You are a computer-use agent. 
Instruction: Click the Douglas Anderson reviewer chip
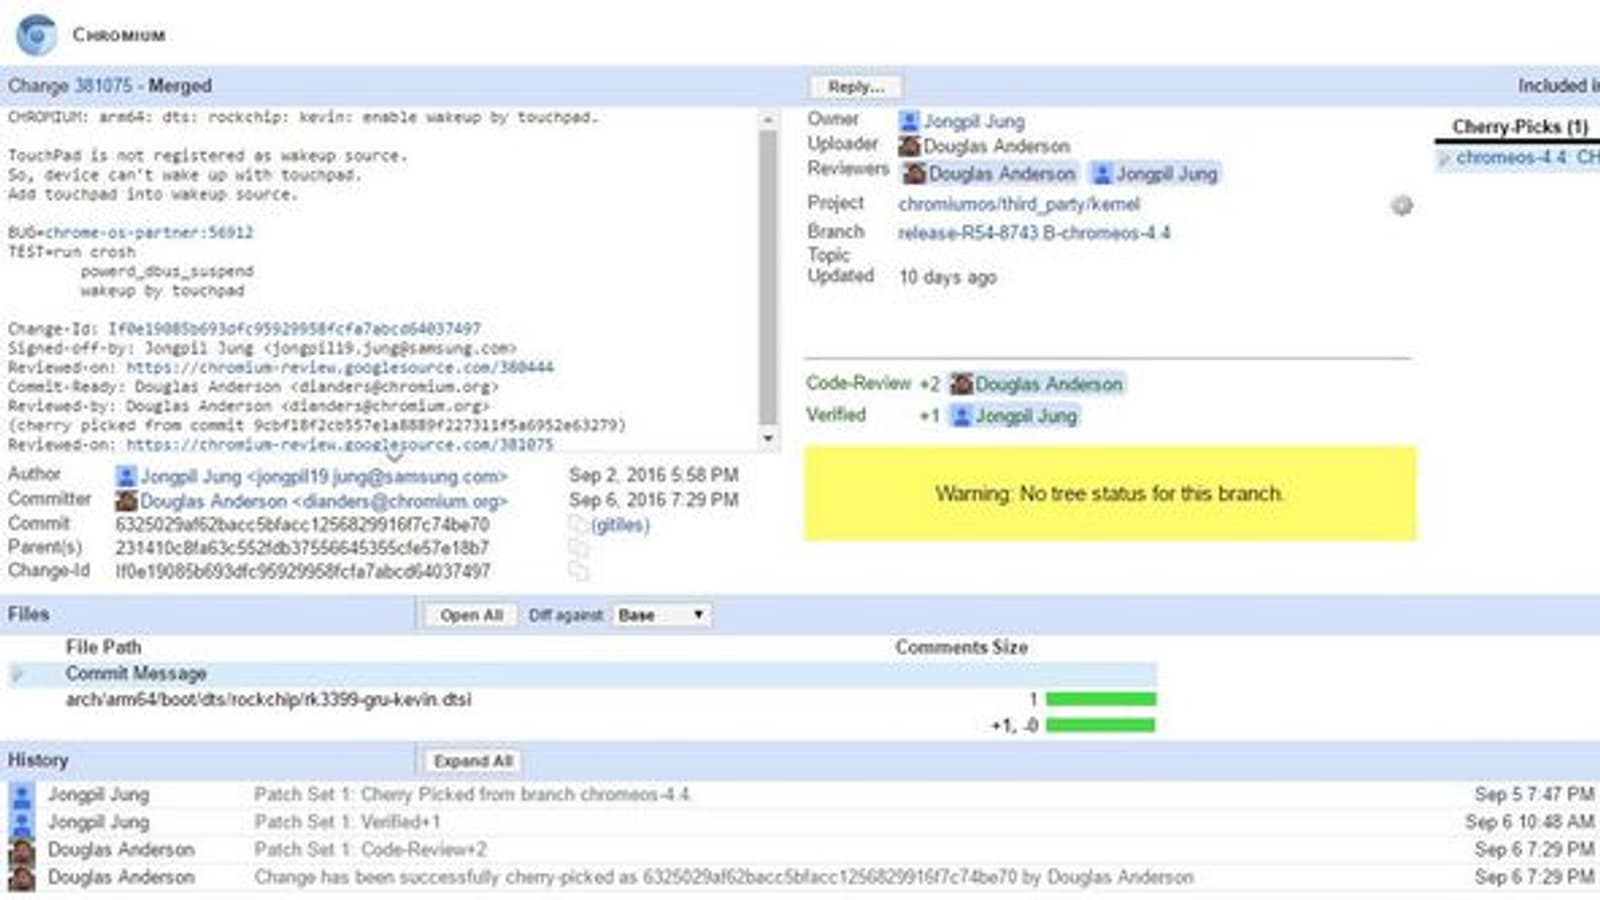(990, 174)
